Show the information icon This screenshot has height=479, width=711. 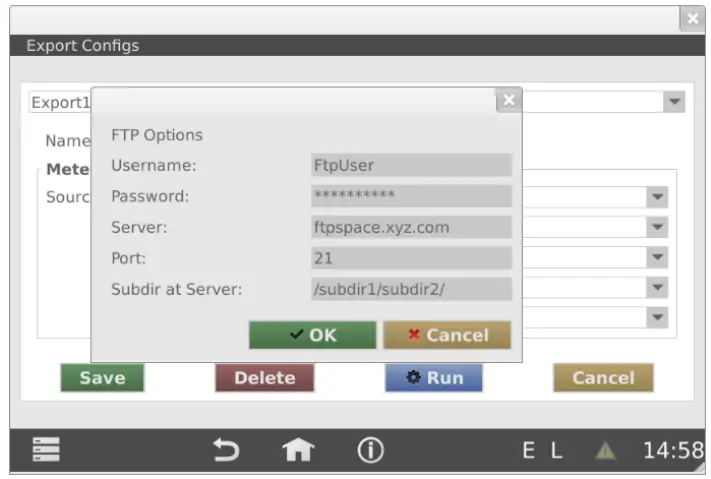370,450
